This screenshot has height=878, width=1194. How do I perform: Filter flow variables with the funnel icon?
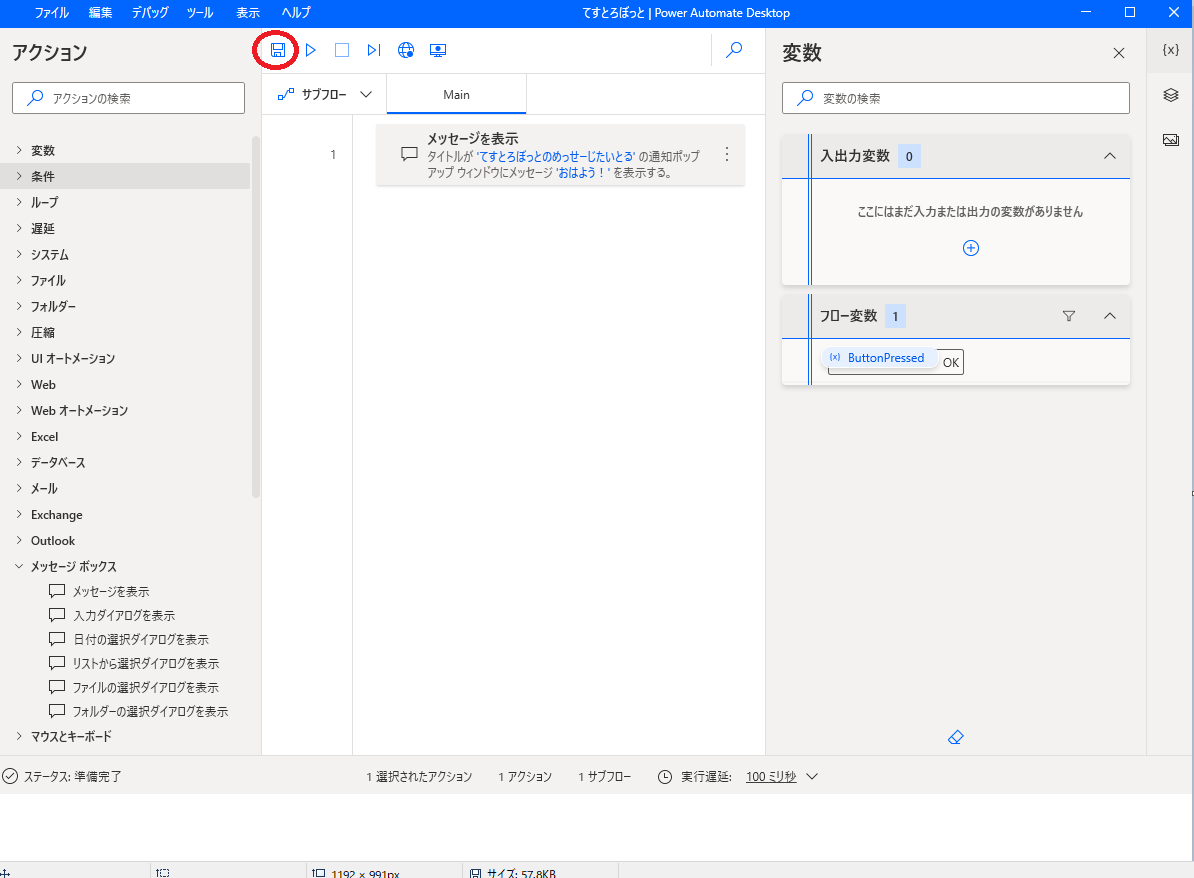click(x=1068, y=316)
